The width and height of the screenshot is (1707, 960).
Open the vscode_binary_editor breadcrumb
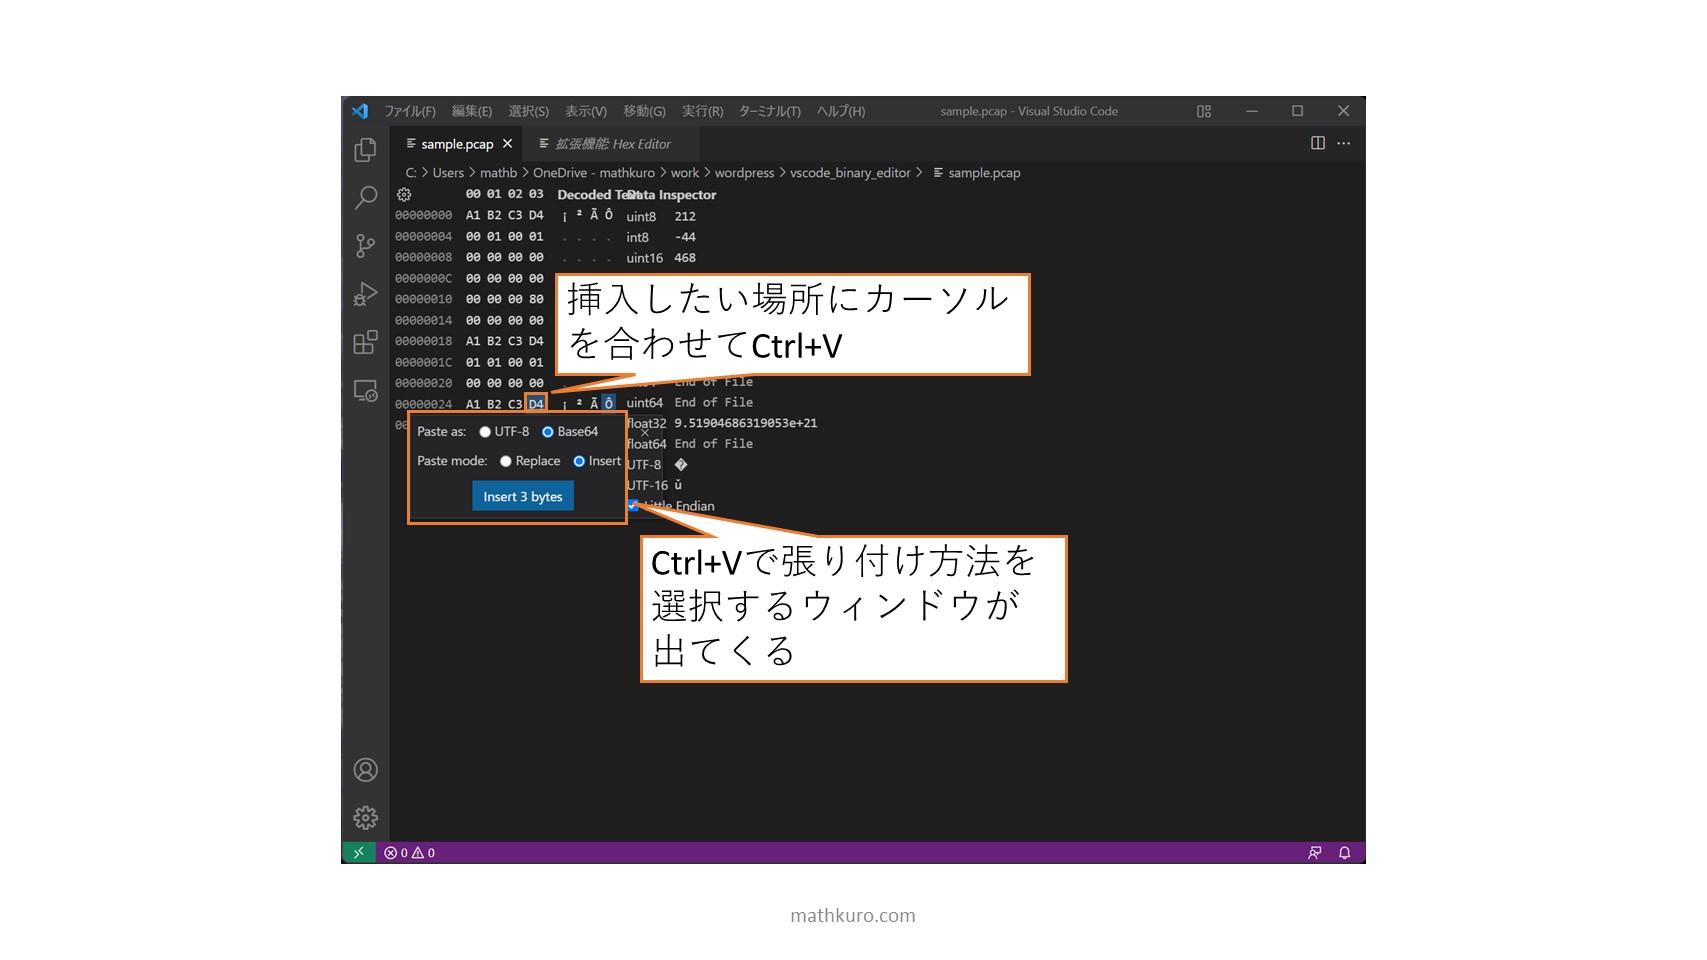pyautogui.click(x=850, y=173)
